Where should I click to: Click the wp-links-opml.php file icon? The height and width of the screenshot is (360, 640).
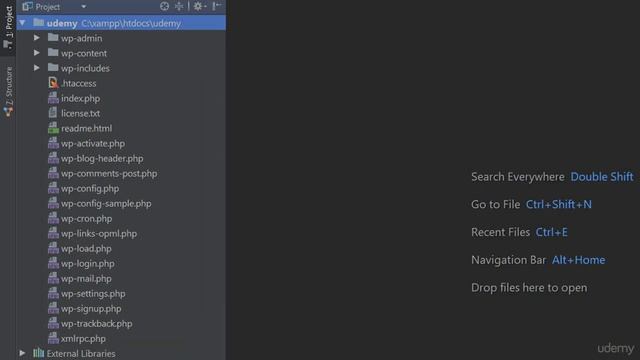pyautogui.click(x=53, y=233)
